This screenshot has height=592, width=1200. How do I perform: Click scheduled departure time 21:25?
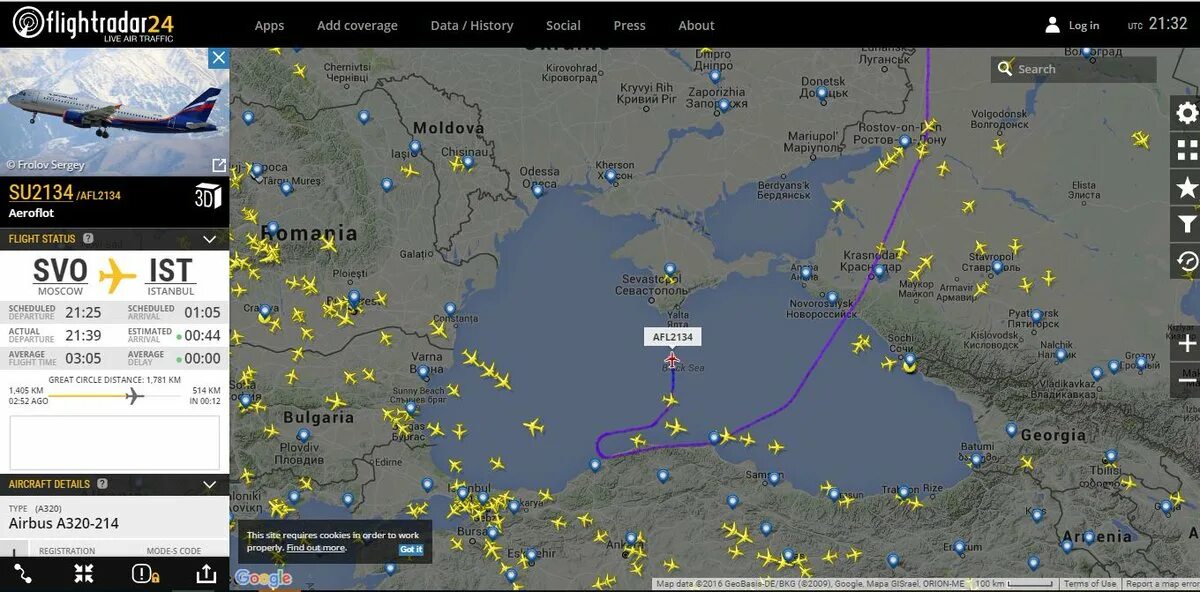click(83, 312)
